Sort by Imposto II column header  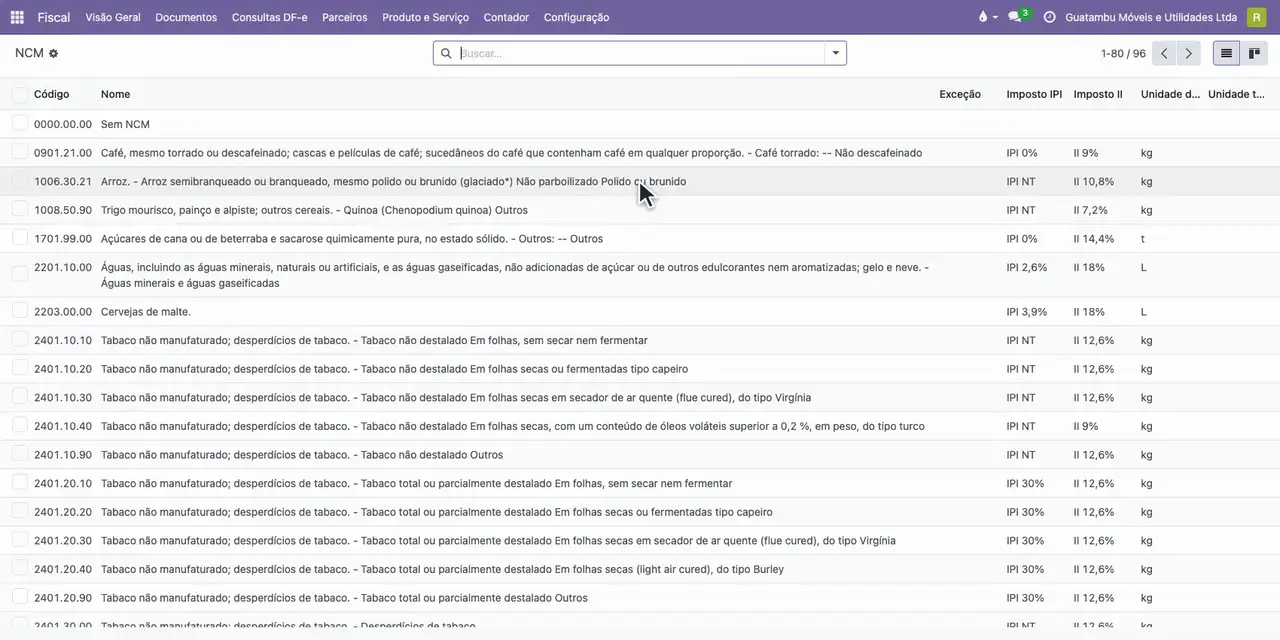[1098, 94]
